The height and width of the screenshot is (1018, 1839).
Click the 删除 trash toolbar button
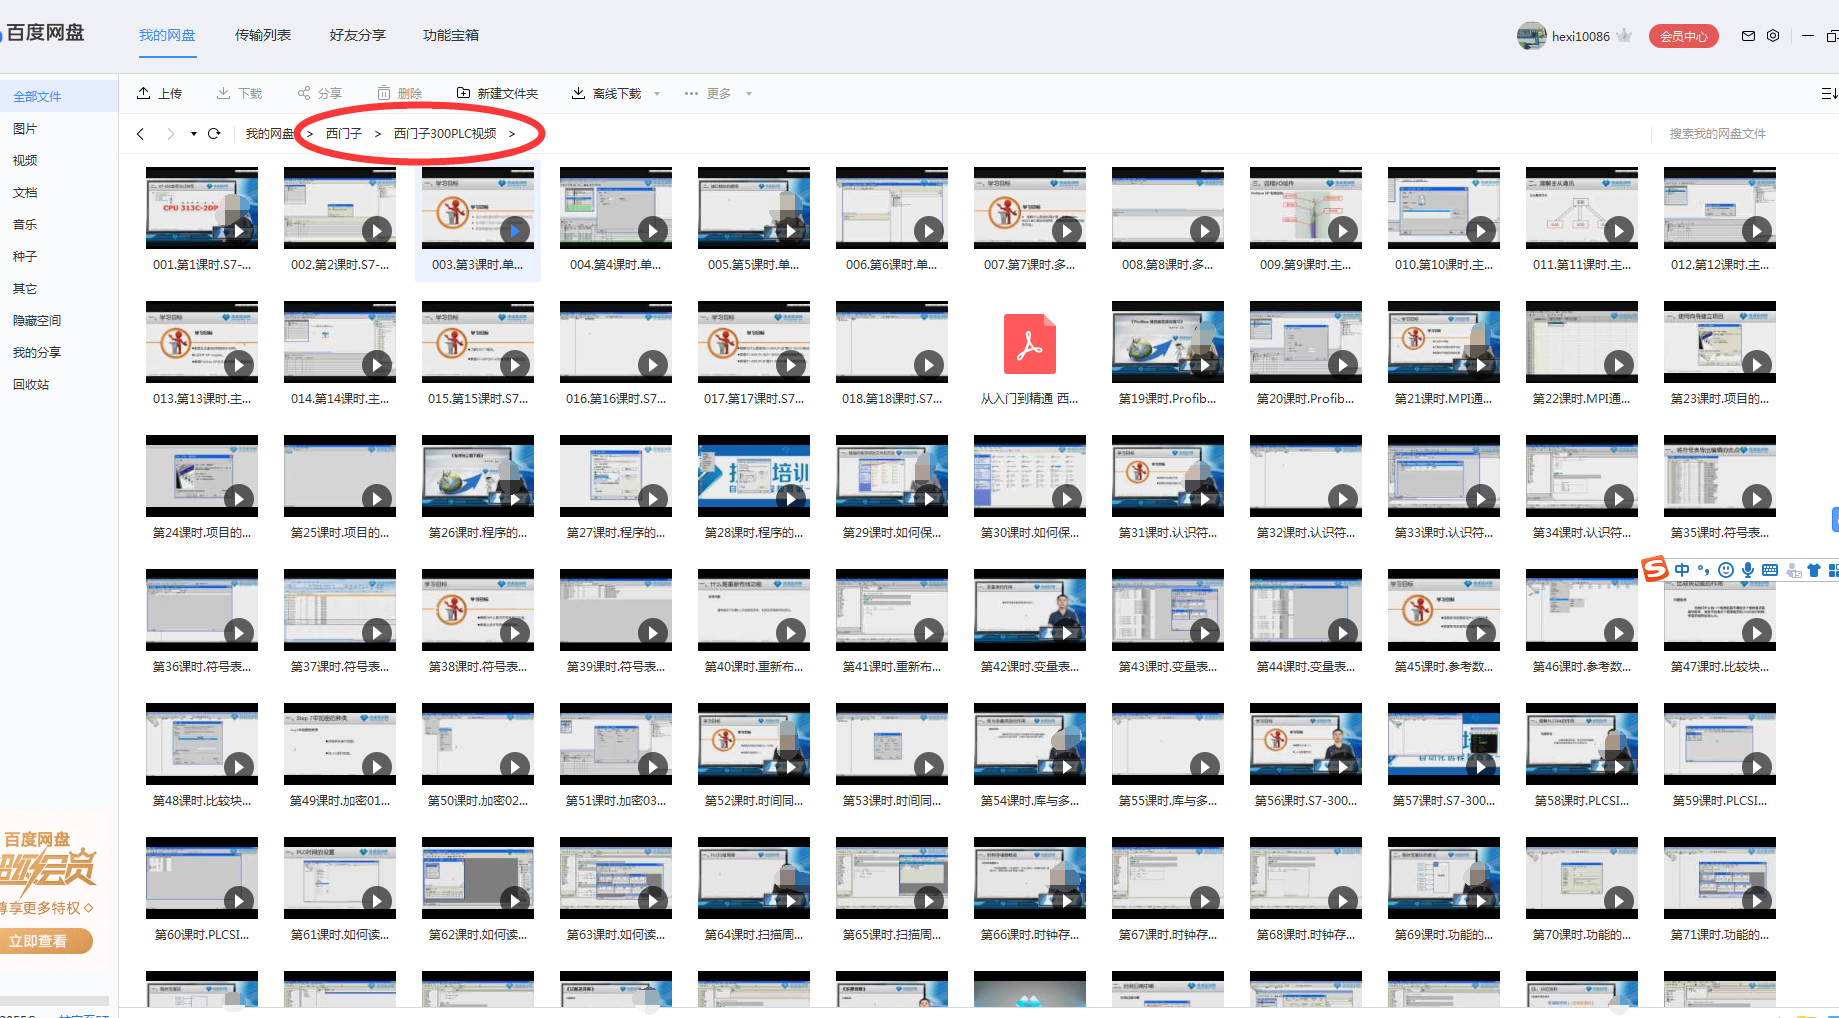[x=400, y=93]
